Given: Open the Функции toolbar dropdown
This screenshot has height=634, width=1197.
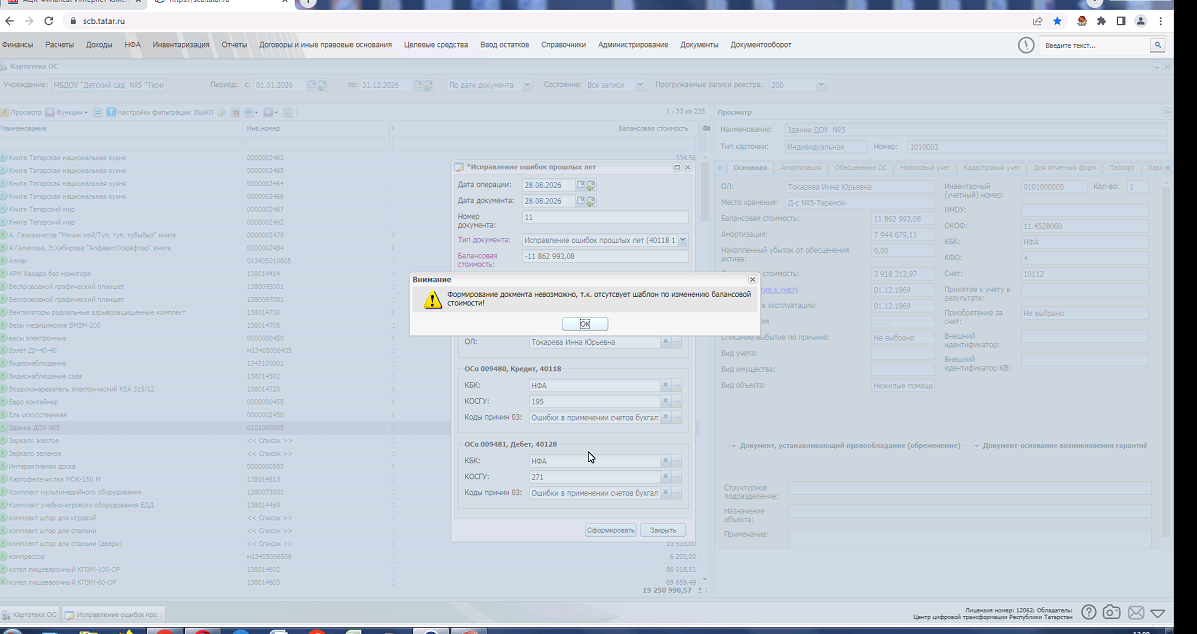Looking at the screenshot, I should click(x=66, y=112).
